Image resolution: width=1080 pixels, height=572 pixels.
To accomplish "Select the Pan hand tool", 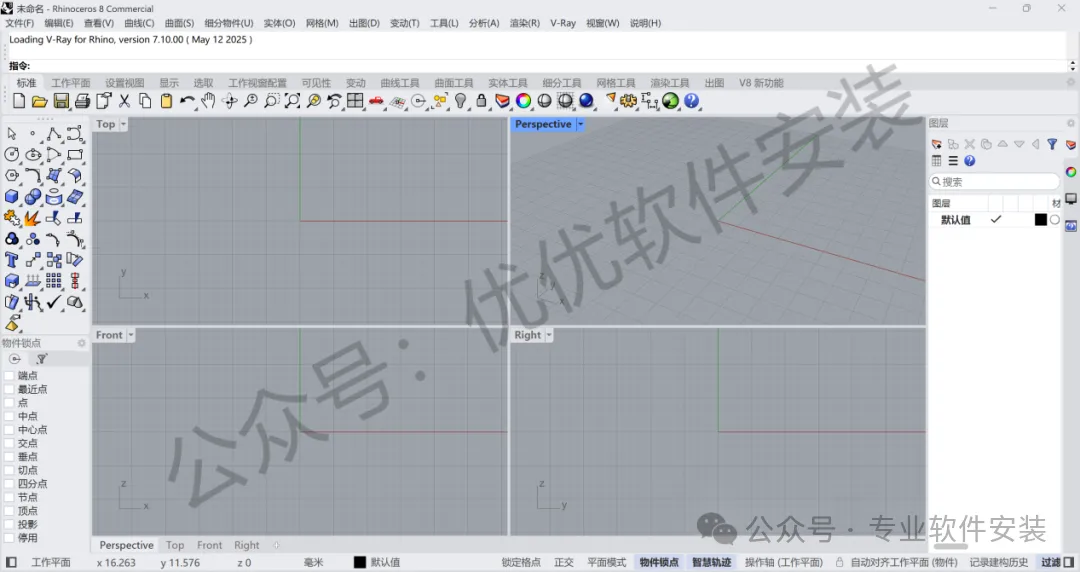I will 208,101.
